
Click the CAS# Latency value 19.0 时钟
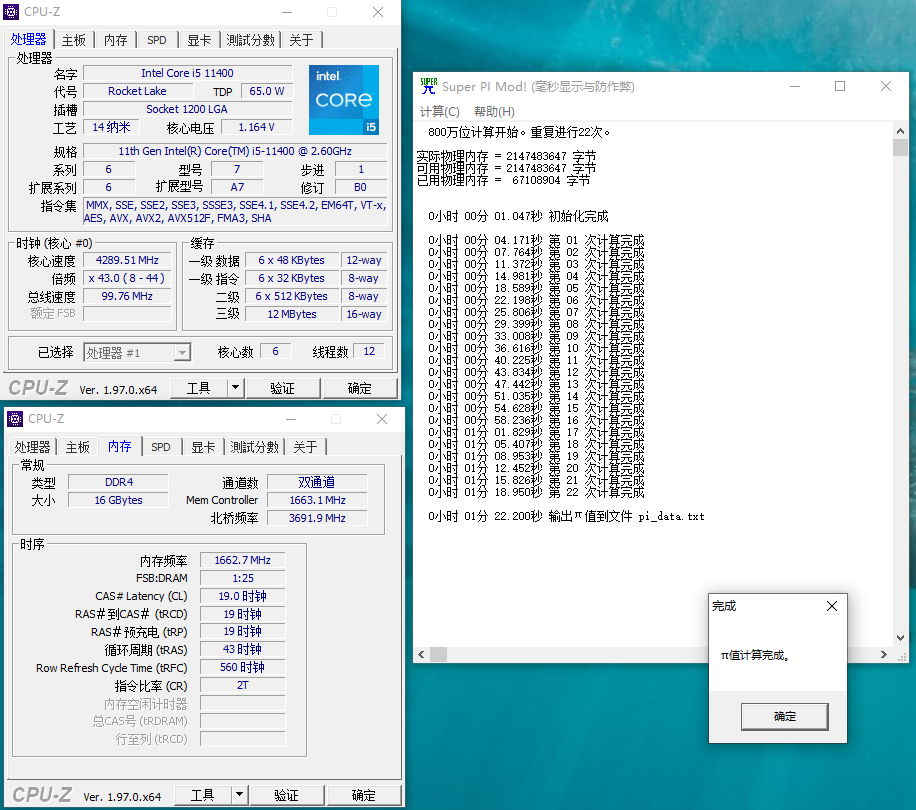click(x=242, y=596)
